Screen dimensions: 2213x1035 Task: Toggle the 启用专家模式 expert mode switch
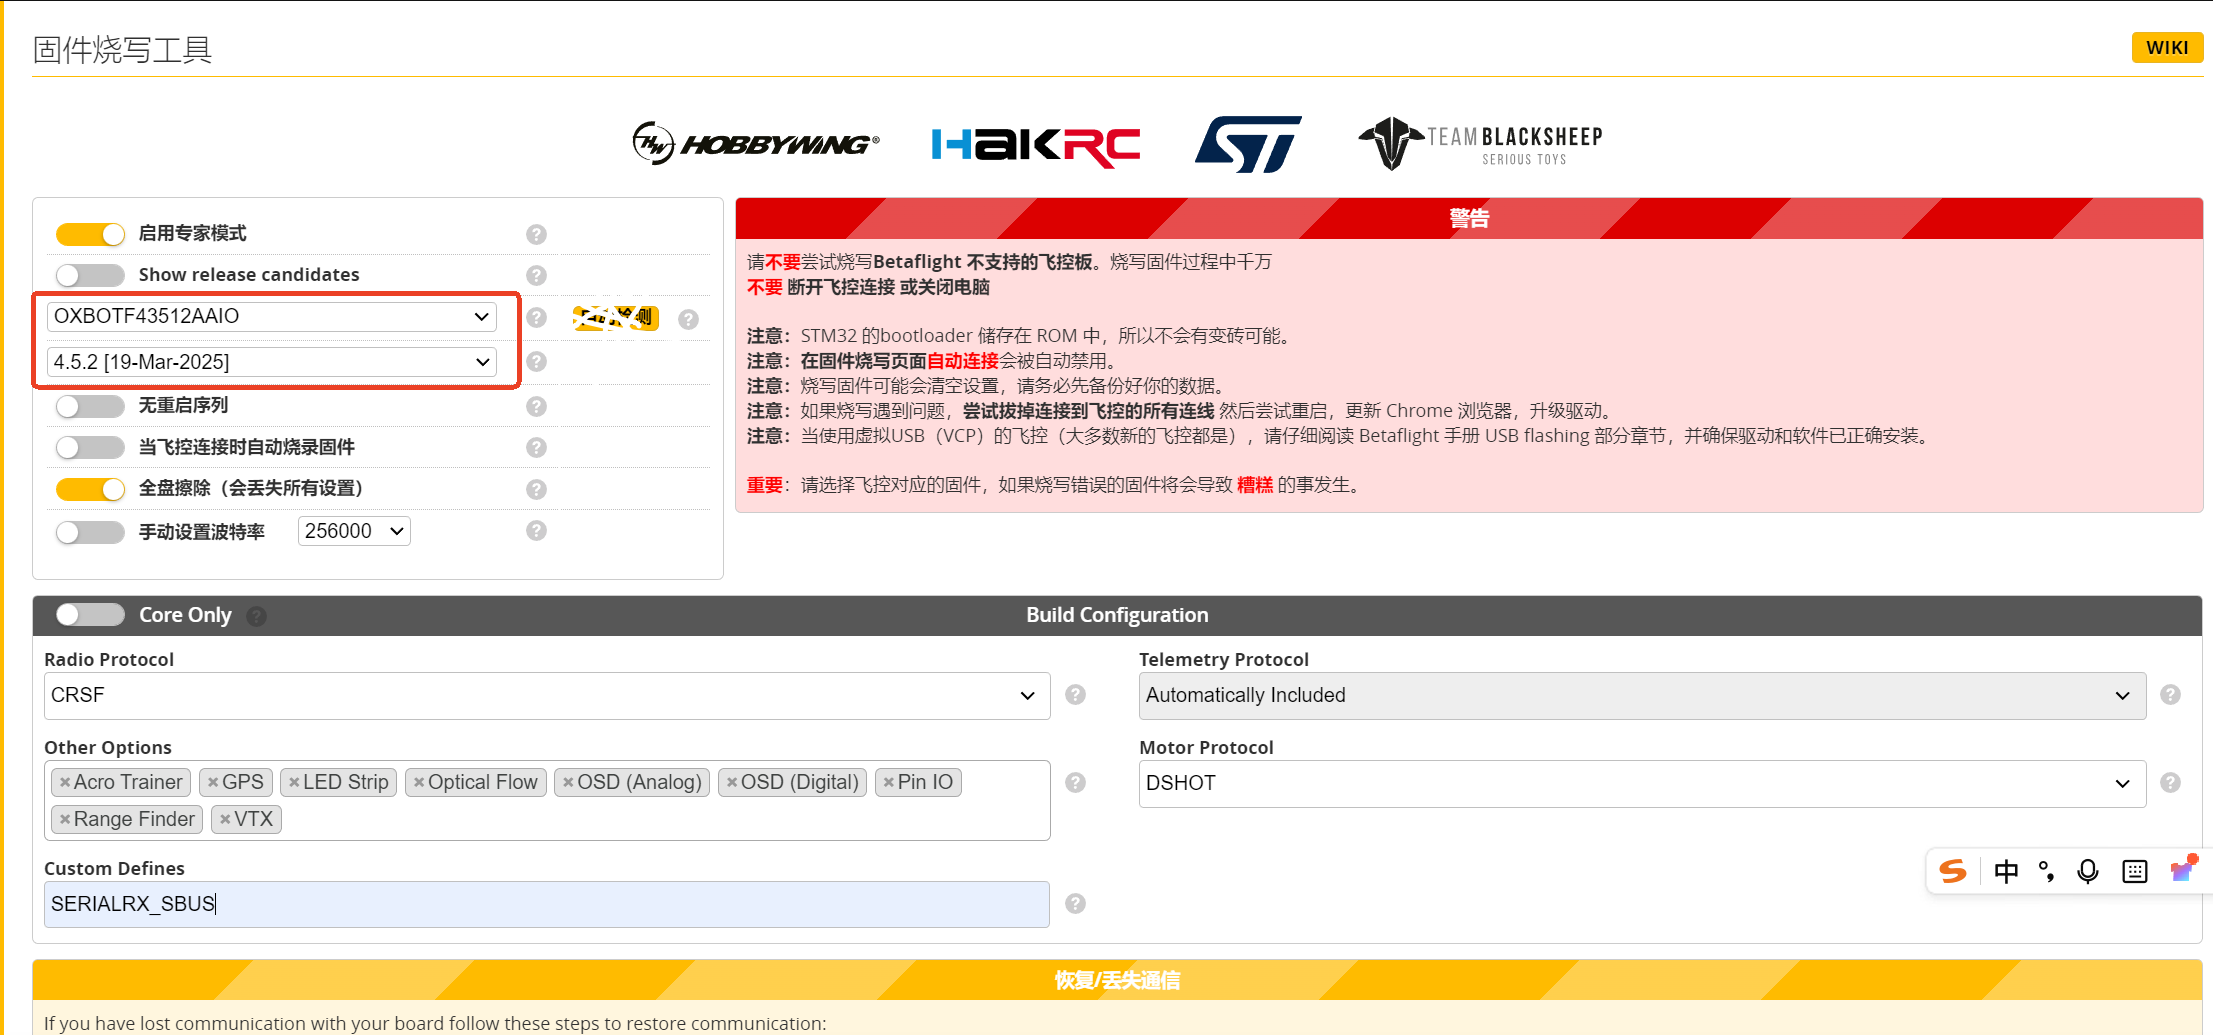90,234
